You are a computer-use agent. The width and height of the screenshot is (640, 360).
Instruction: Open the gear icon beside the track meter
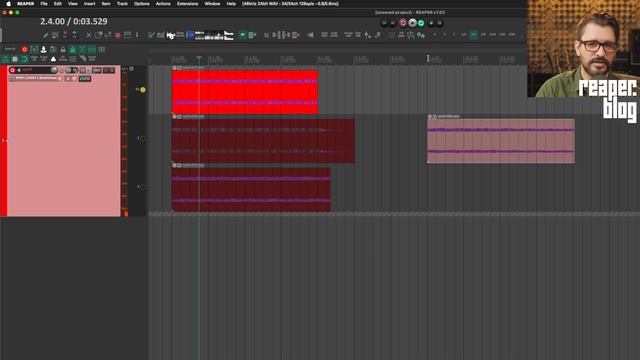131,69
